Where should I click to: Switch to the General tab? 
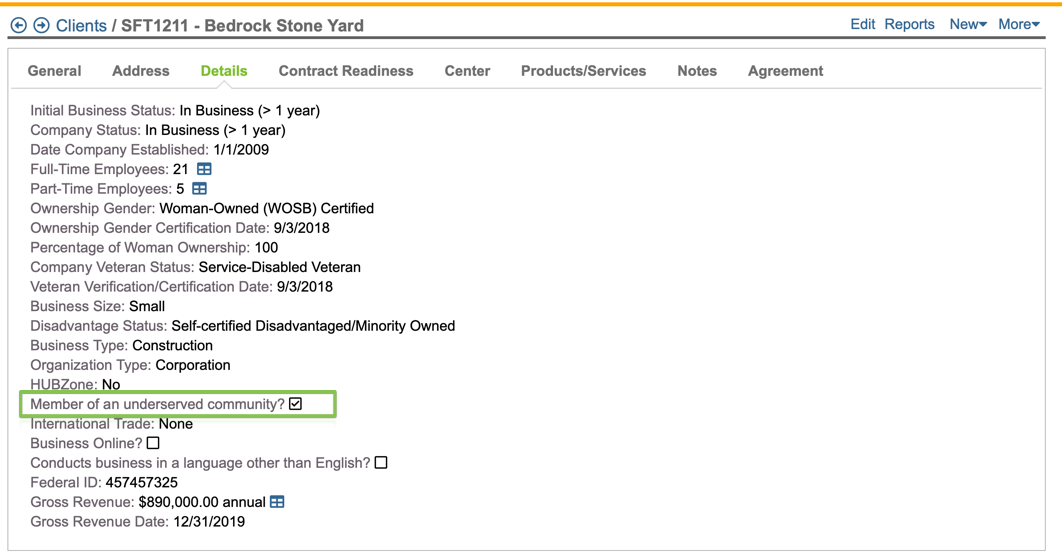point(55,71)
